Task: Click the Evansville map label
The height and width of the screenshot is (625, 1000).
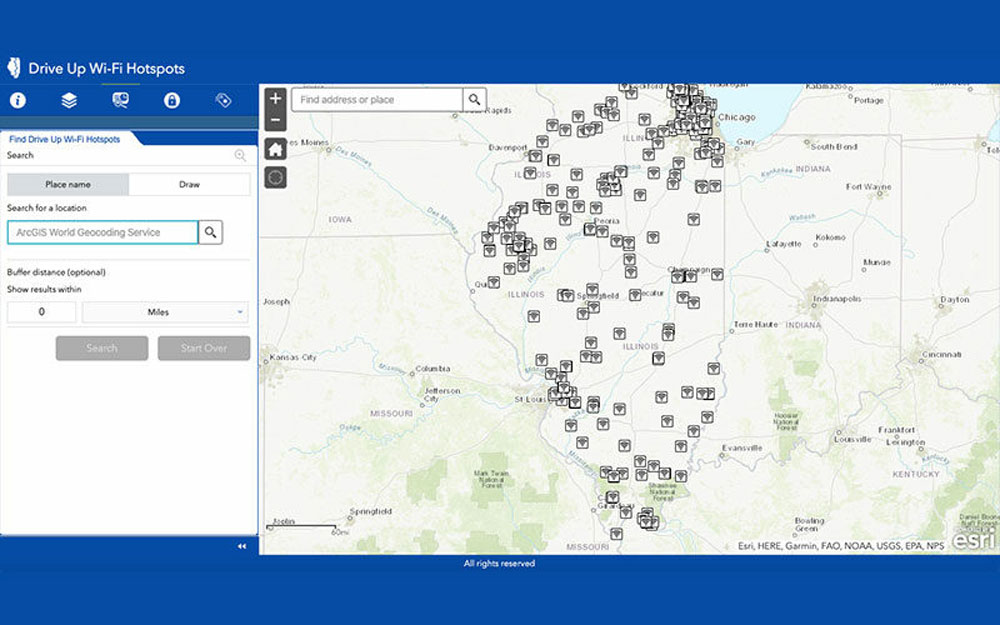Action: (x=742, y=448)
